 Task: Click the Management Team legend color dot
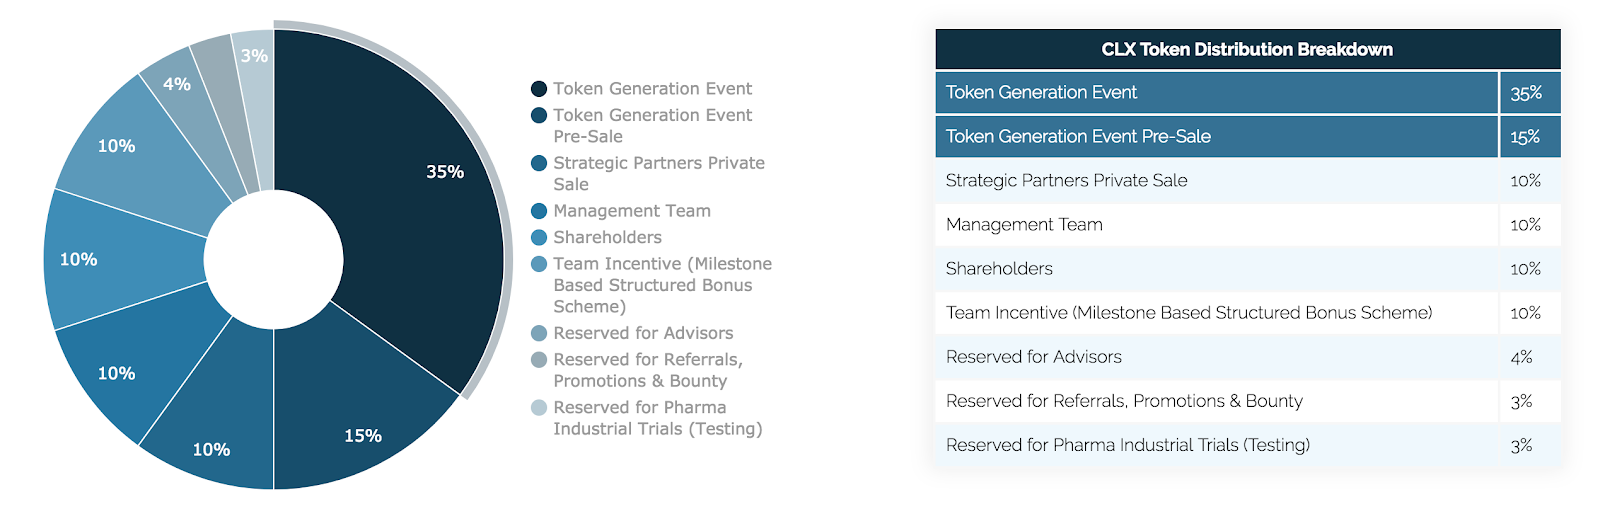[539, 211]
